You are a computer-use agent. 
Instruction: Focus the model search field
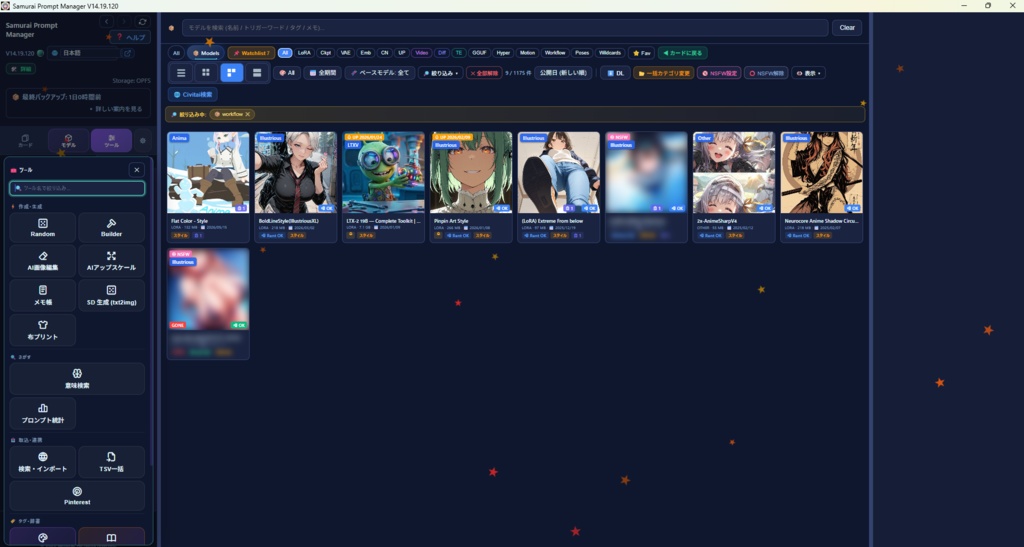[505, 27]
